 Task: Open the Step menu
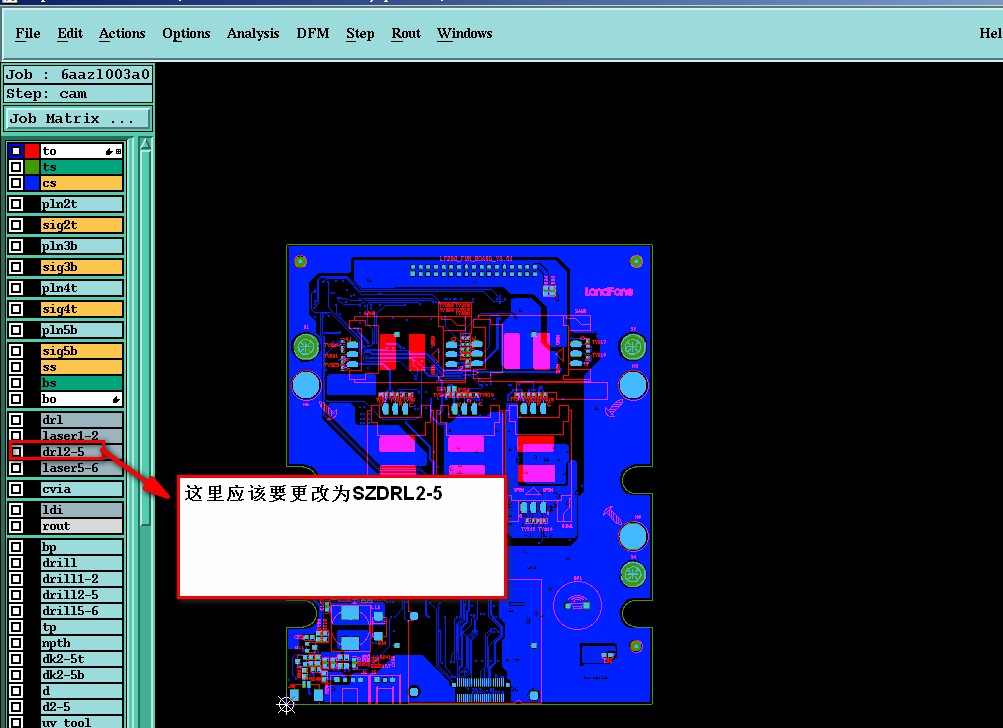pos(360,33)
